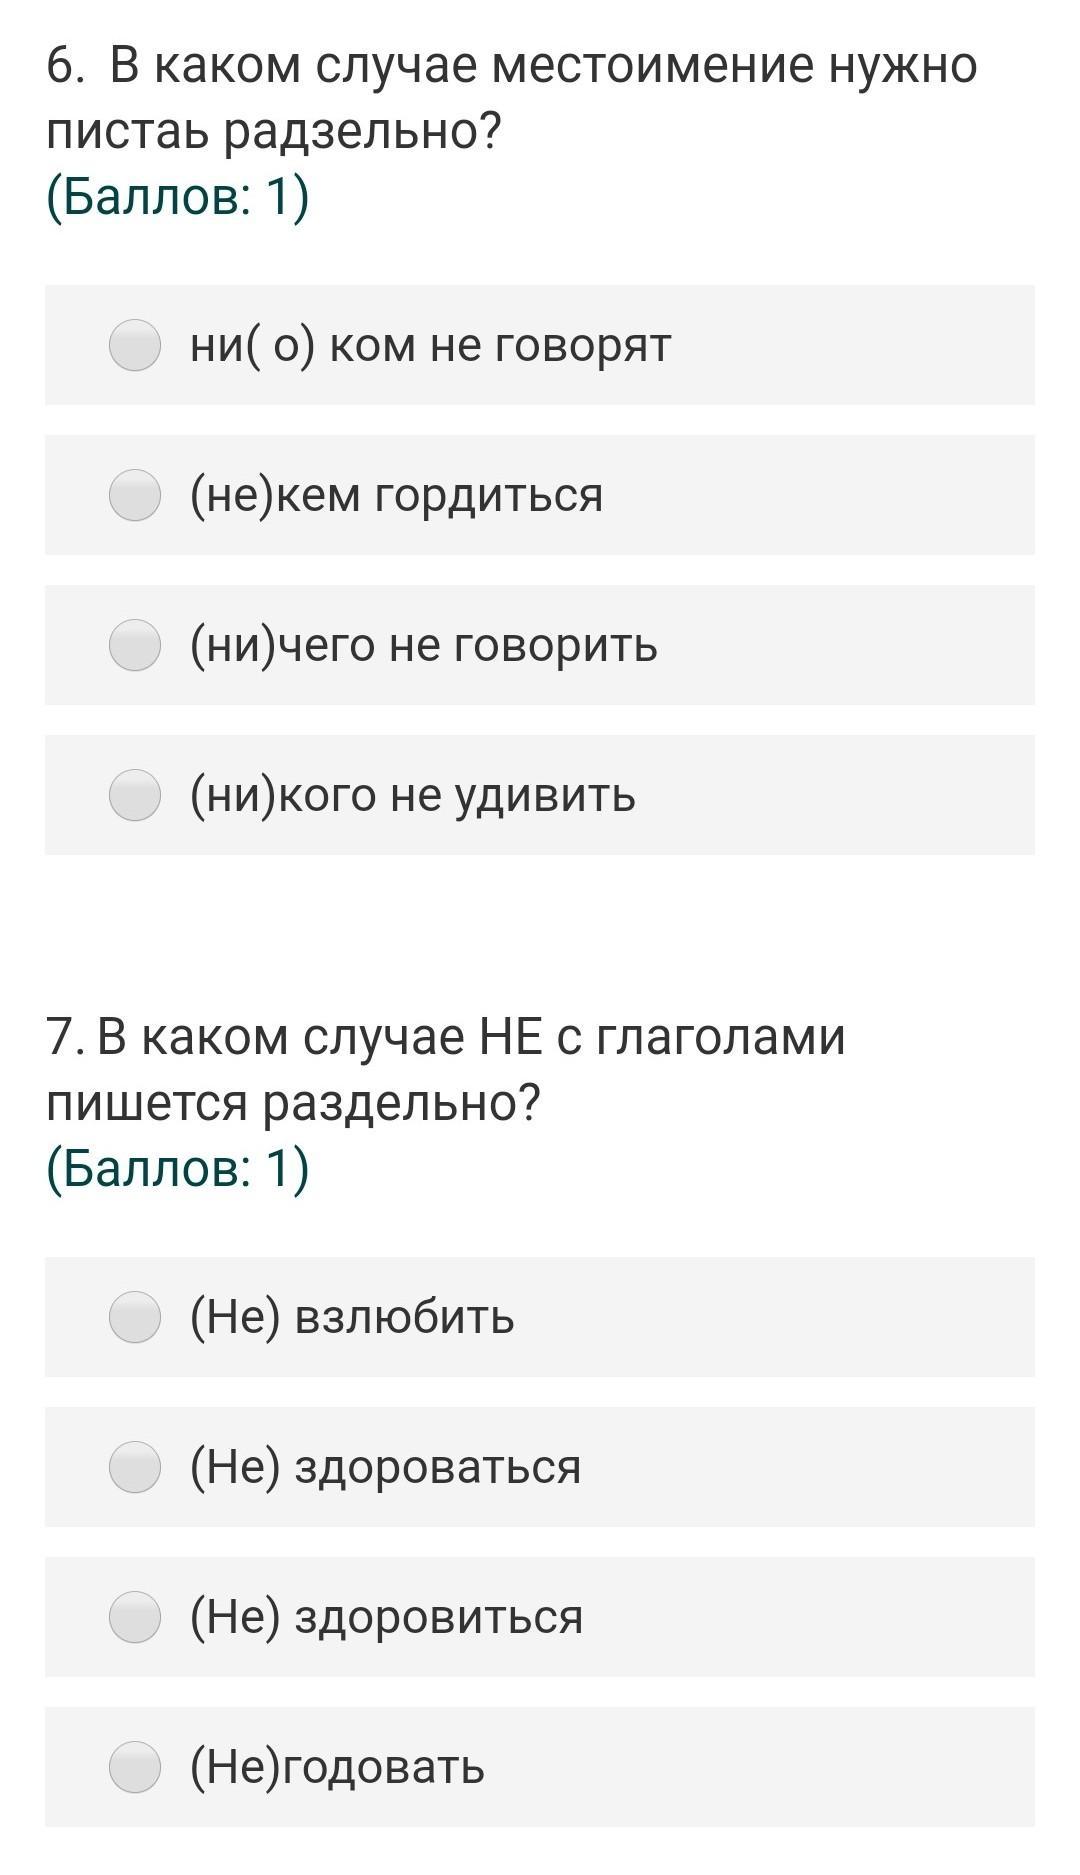This screenshot has width=1080, height=1875.
Task: Pick the '(Не) здороваться' radio button
Action: click(x=135, y=1467)
